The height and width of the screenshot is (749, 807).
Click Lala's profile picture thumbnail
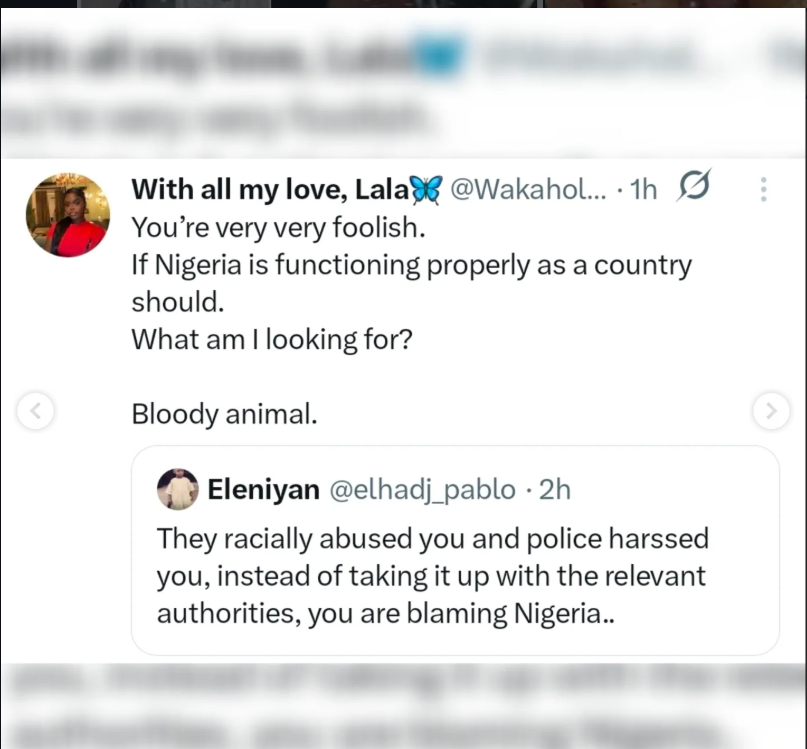(67, 214)
